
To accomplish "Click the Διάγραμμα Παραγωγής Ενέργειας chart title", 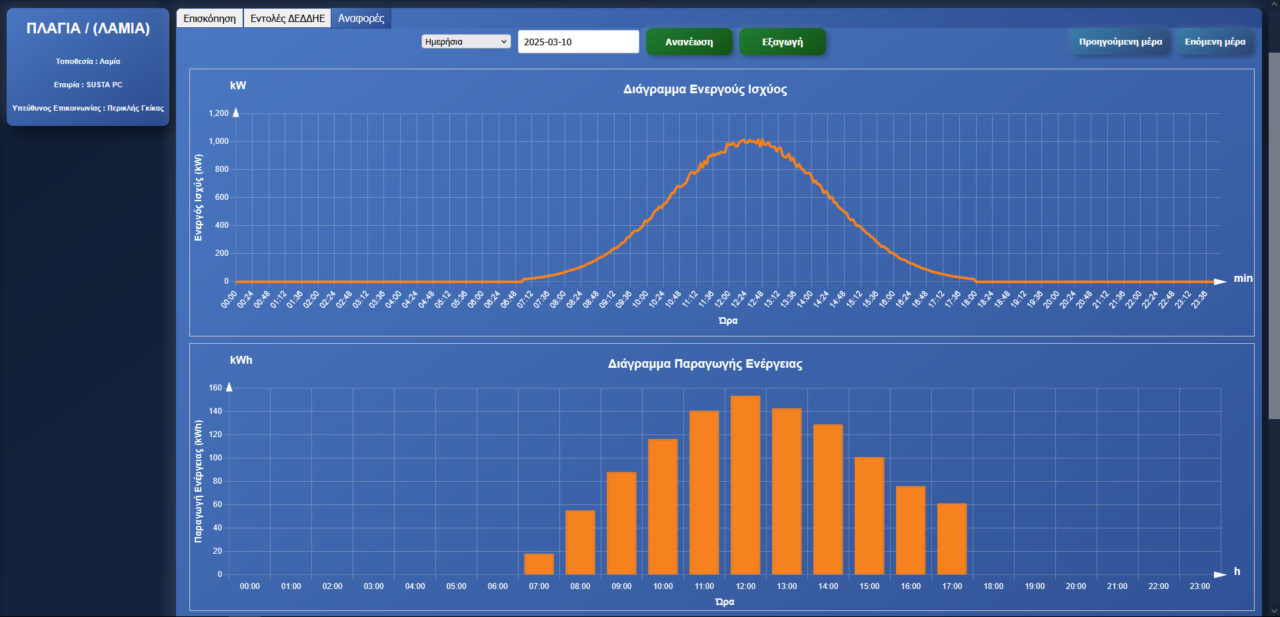I will (705, 364).
